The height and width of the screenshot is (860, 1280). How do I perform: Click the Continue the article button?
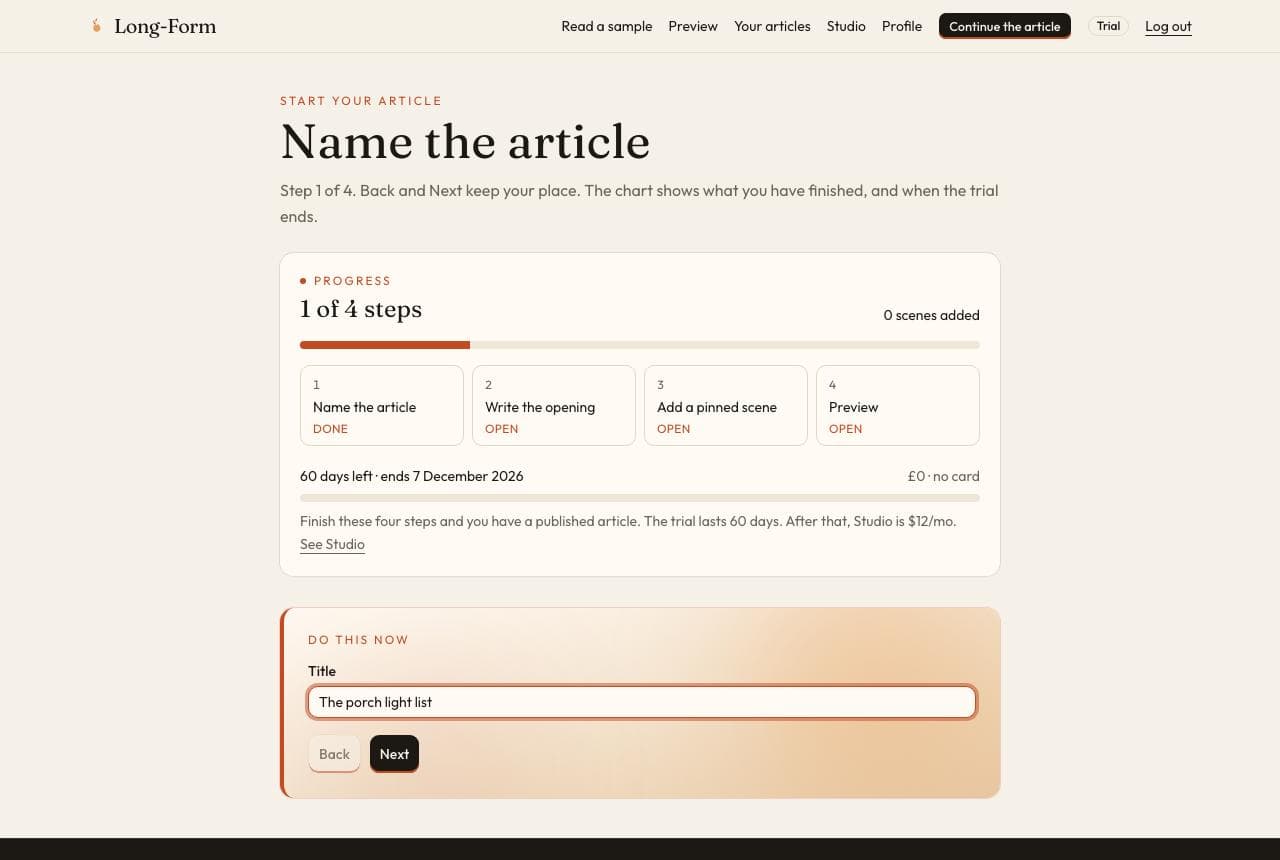point(1005,26)
